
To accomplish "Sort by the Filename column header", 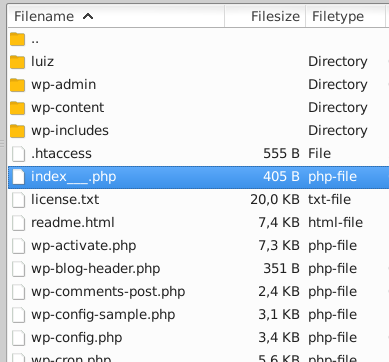I will pyautogui.click(x=116, y=16).
